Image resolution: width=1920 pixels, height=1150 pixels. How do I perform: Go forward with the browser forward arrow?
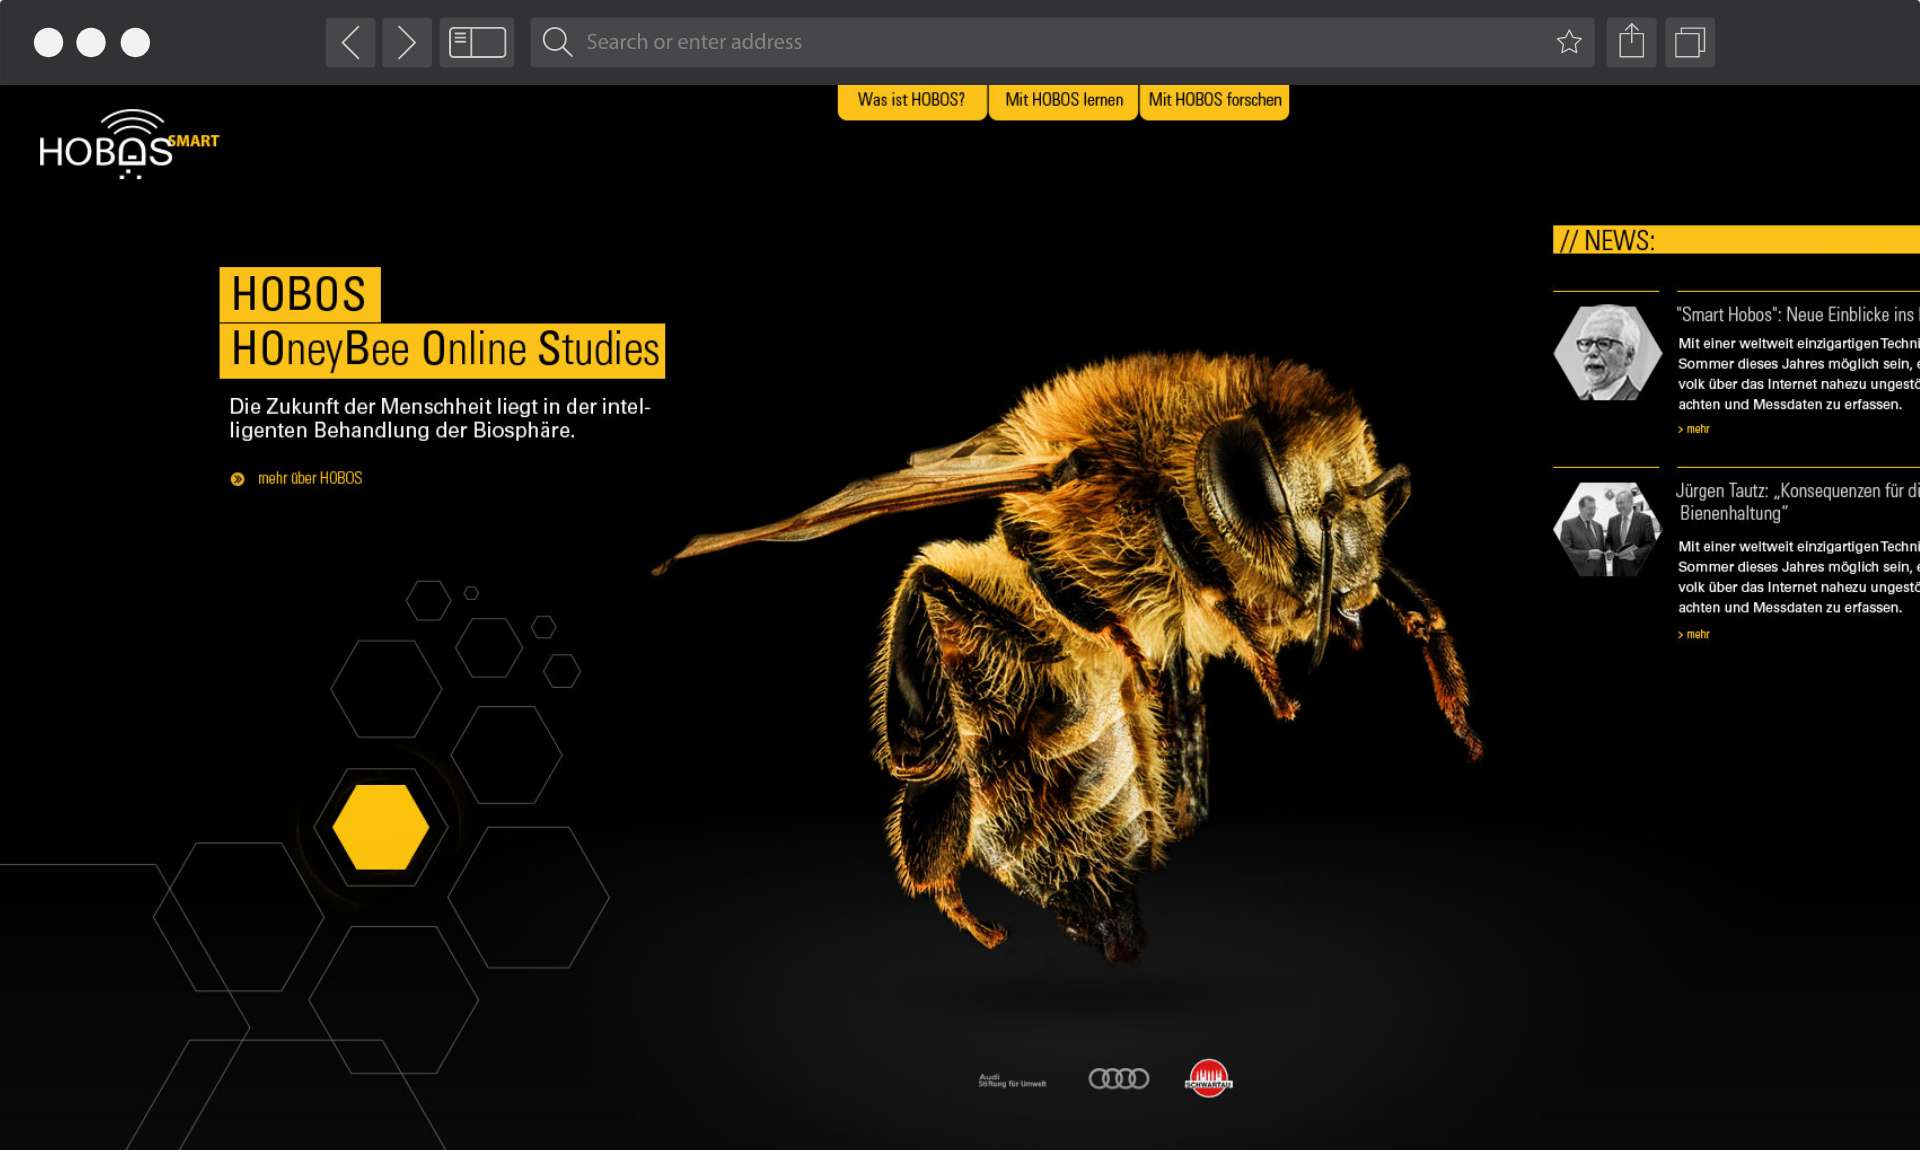tap(406, 42)
